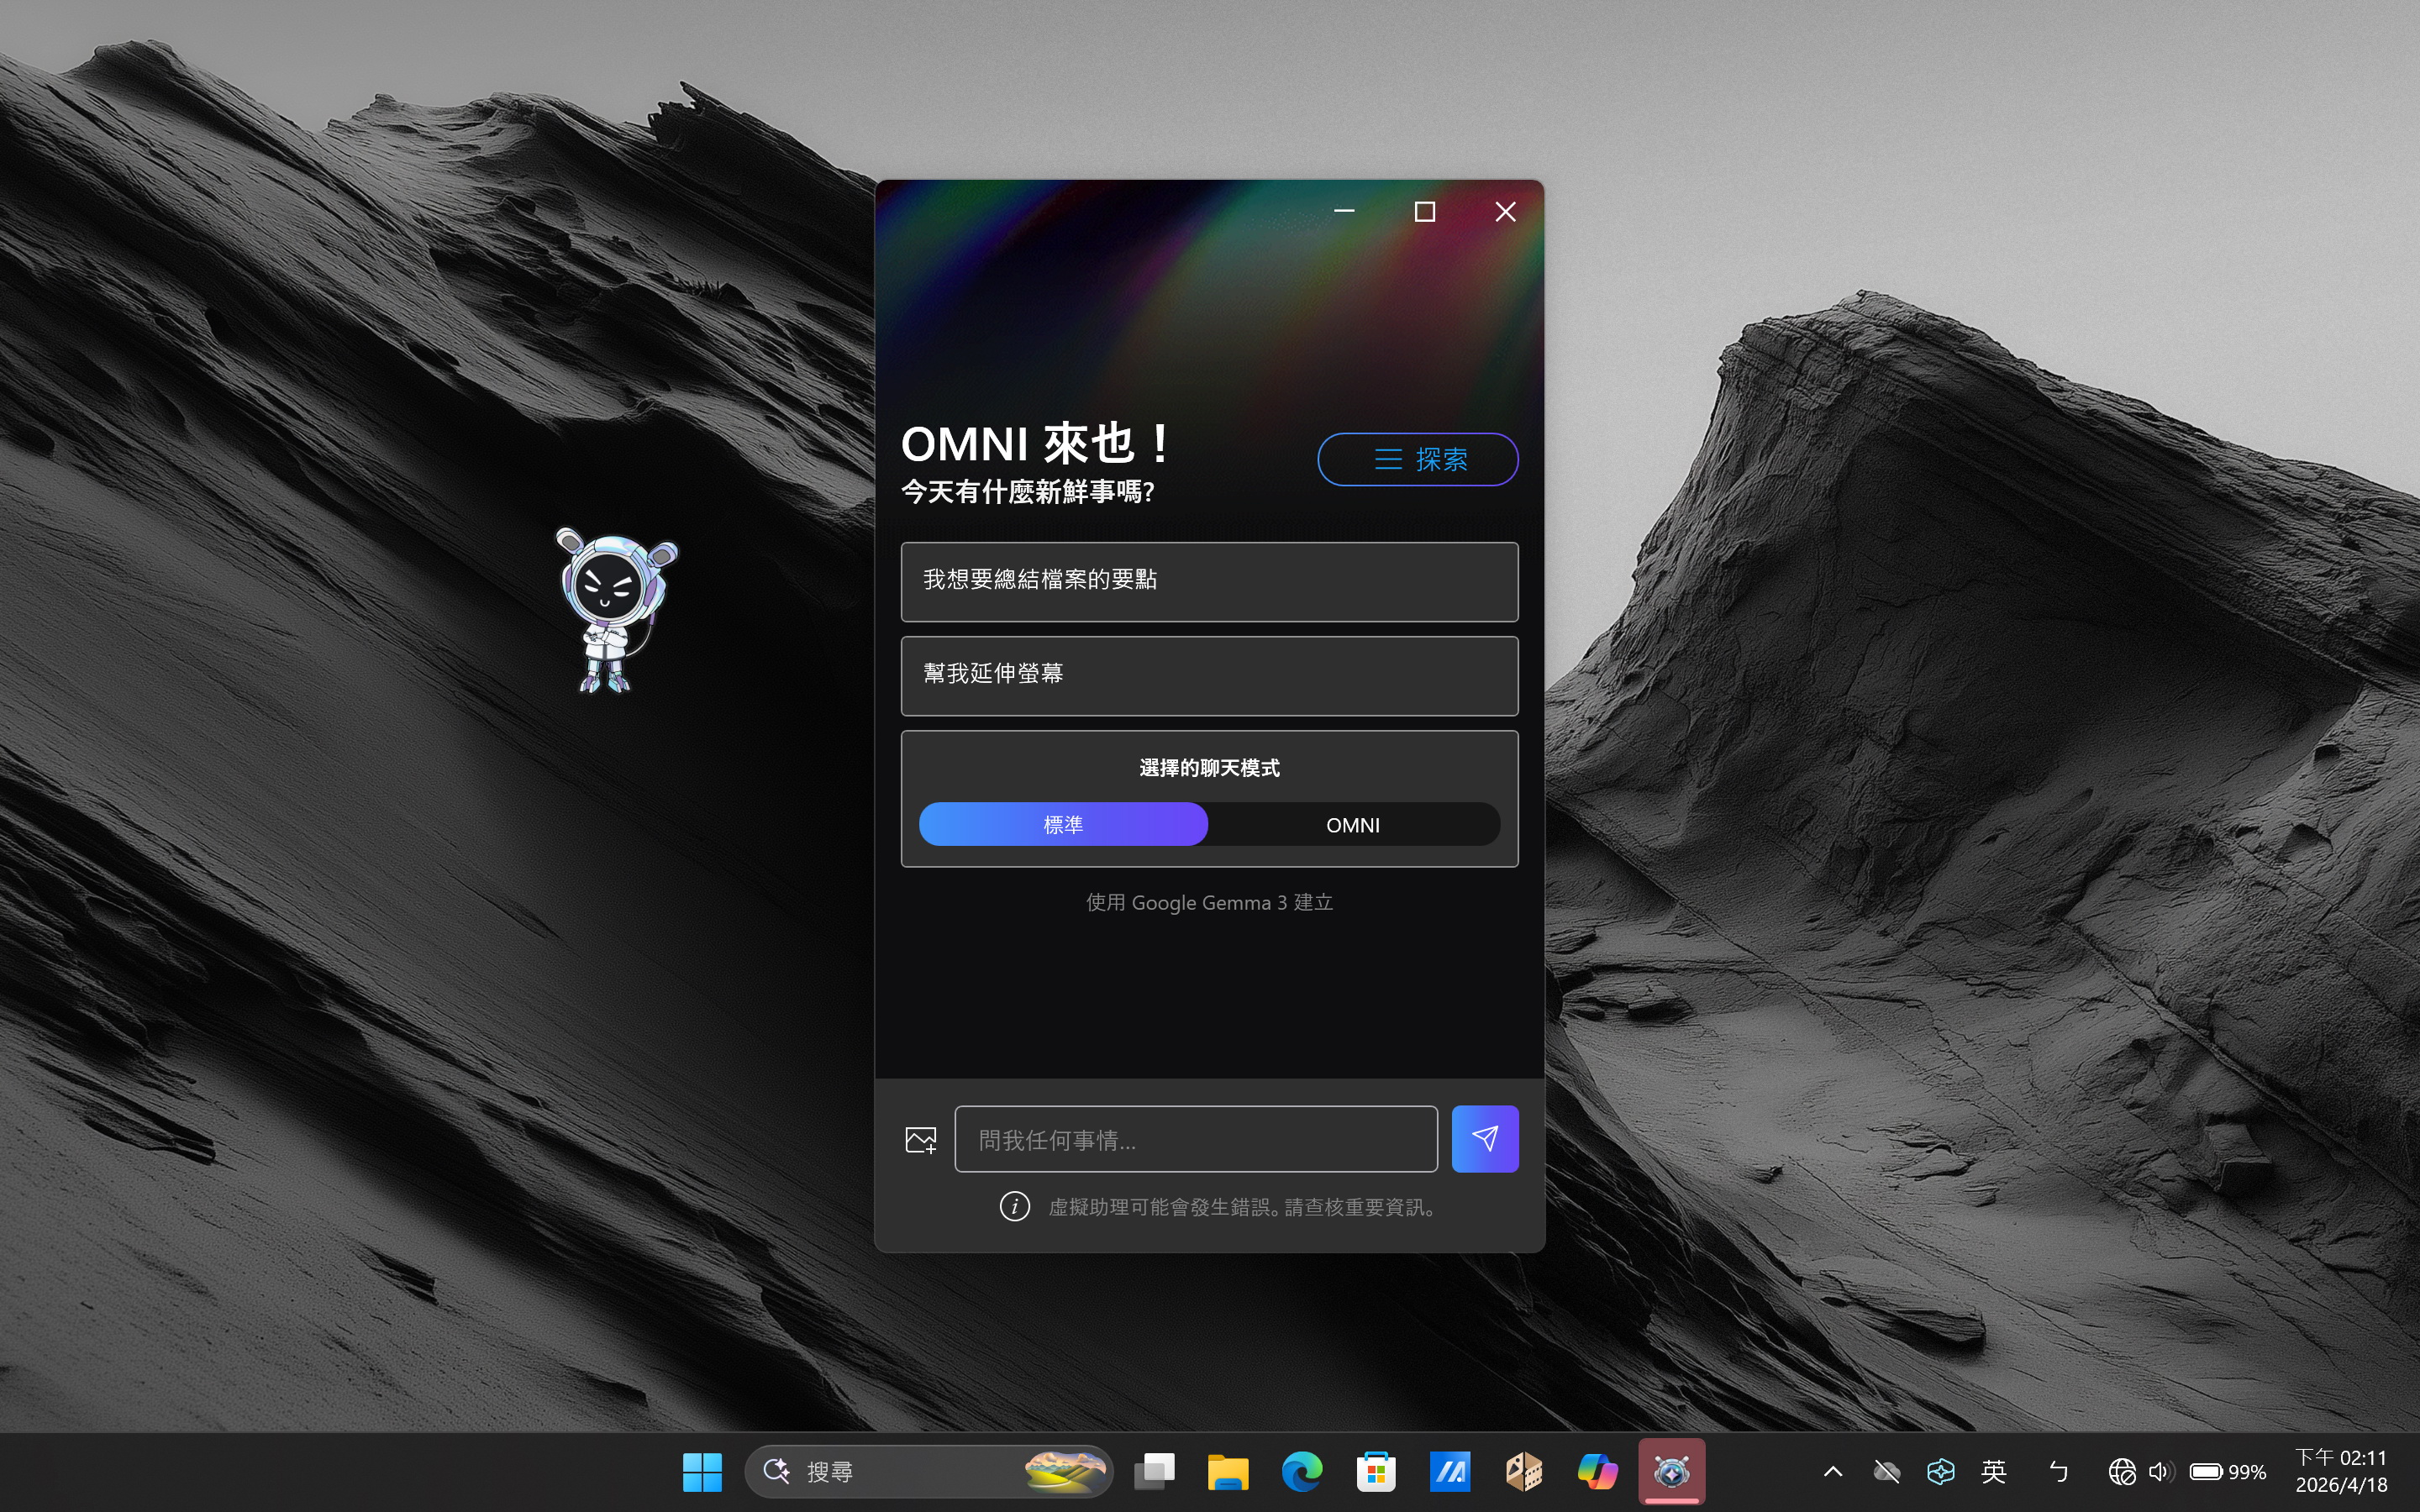Expand the hidden system tray icons chevron
2420x1512 pixels.
[1832, 1471]
